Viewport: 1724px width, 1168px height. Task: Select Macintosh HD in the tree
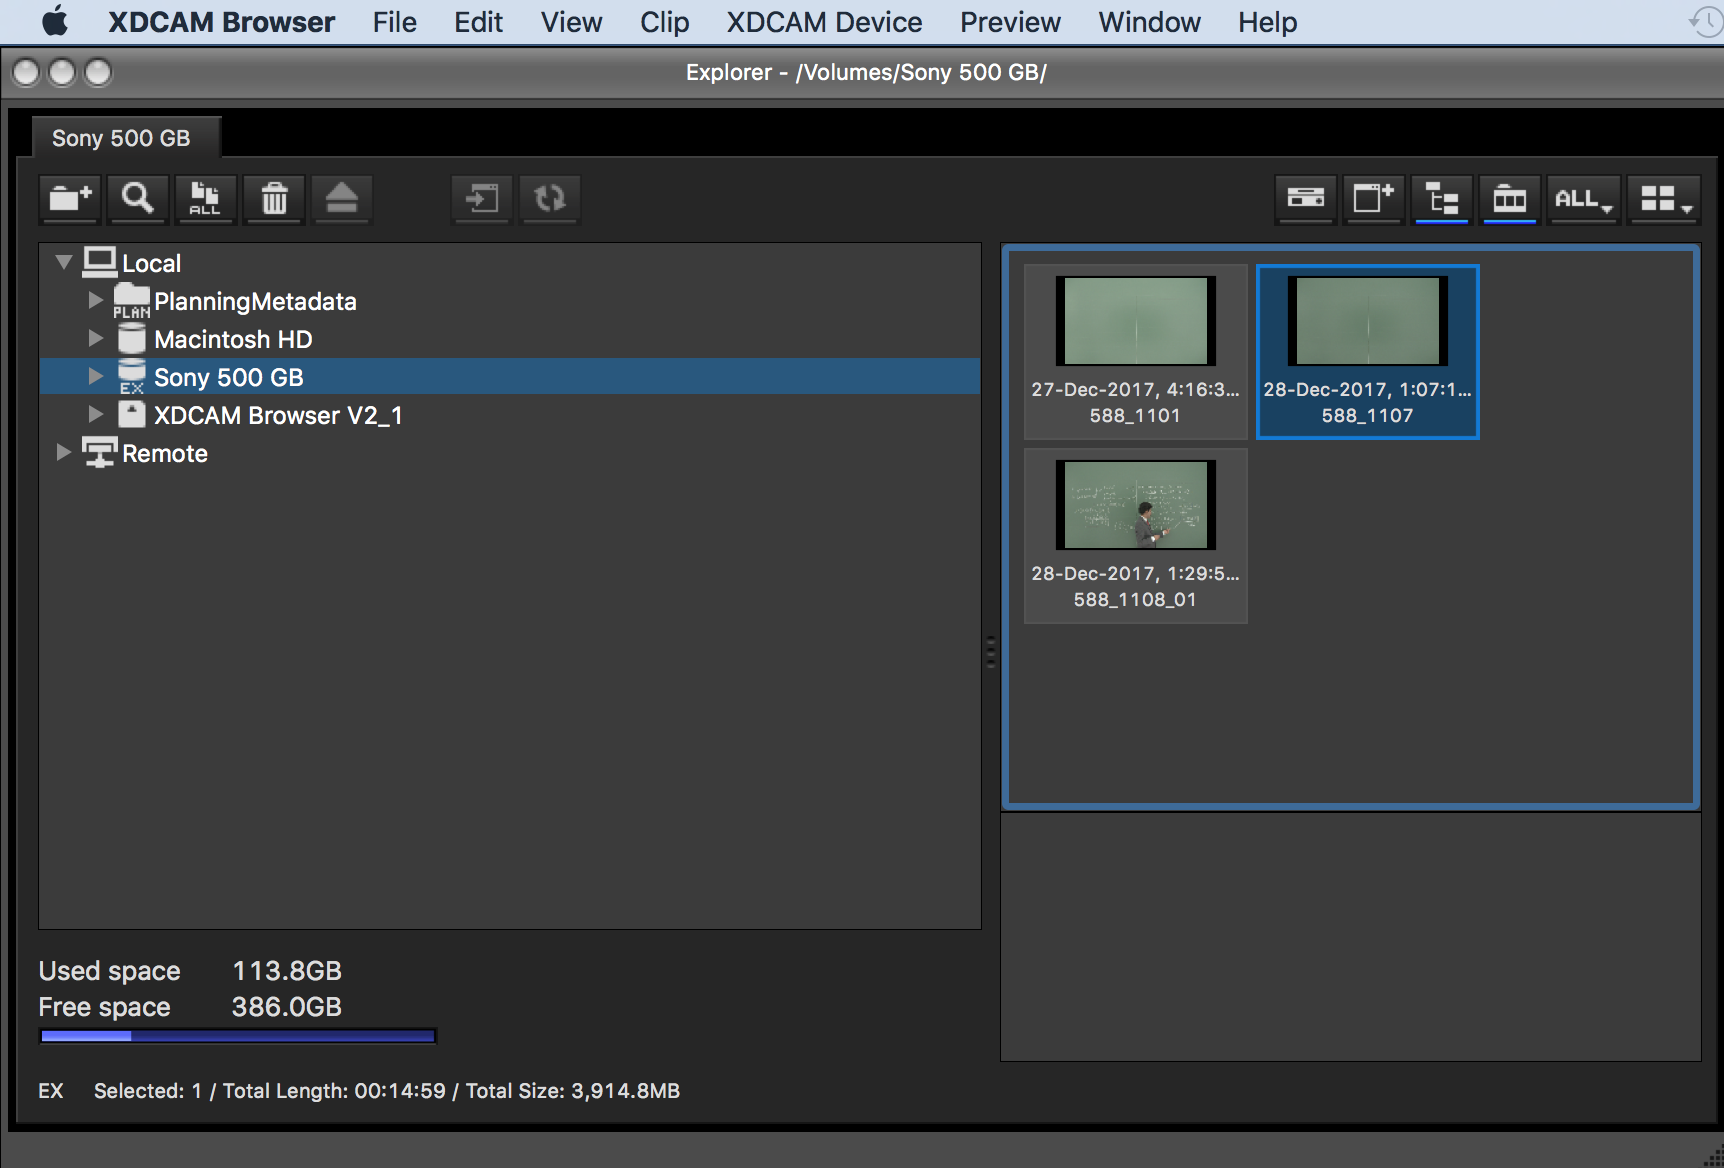pyautogui.click(x=233, y=339)
